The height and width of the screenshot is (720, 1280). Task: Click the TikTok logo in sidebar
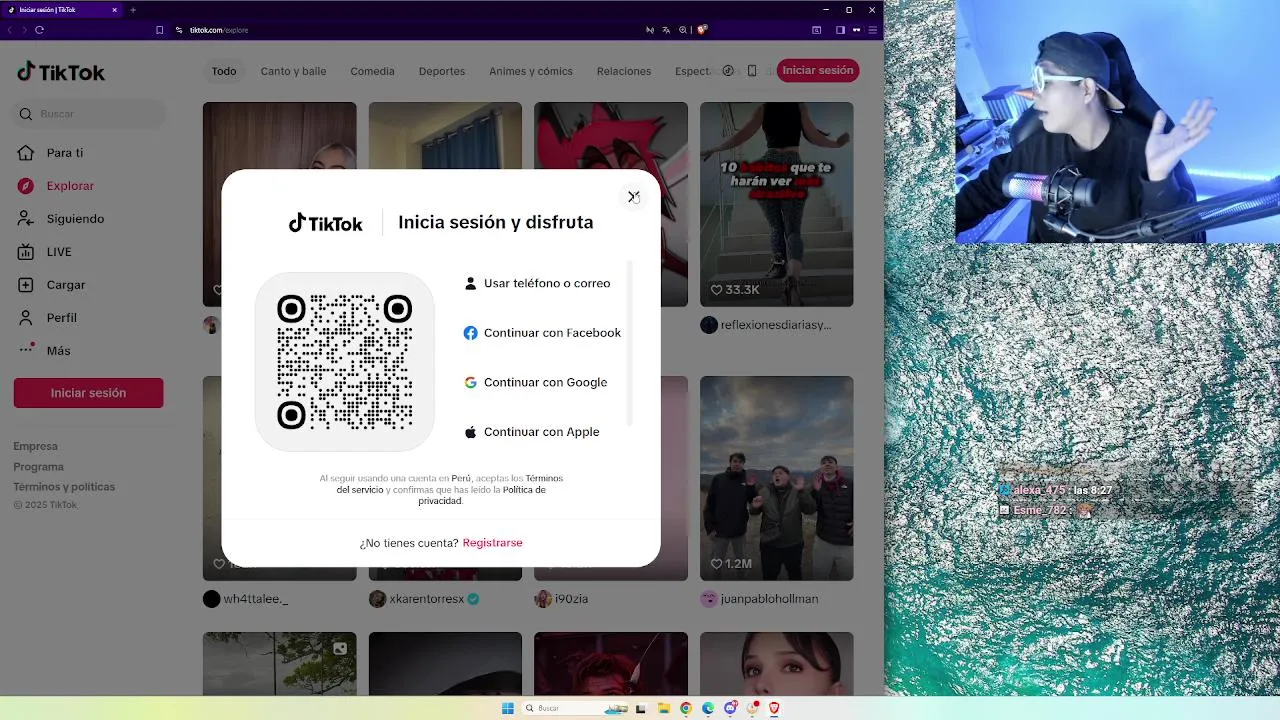click(x=61, y=72)
